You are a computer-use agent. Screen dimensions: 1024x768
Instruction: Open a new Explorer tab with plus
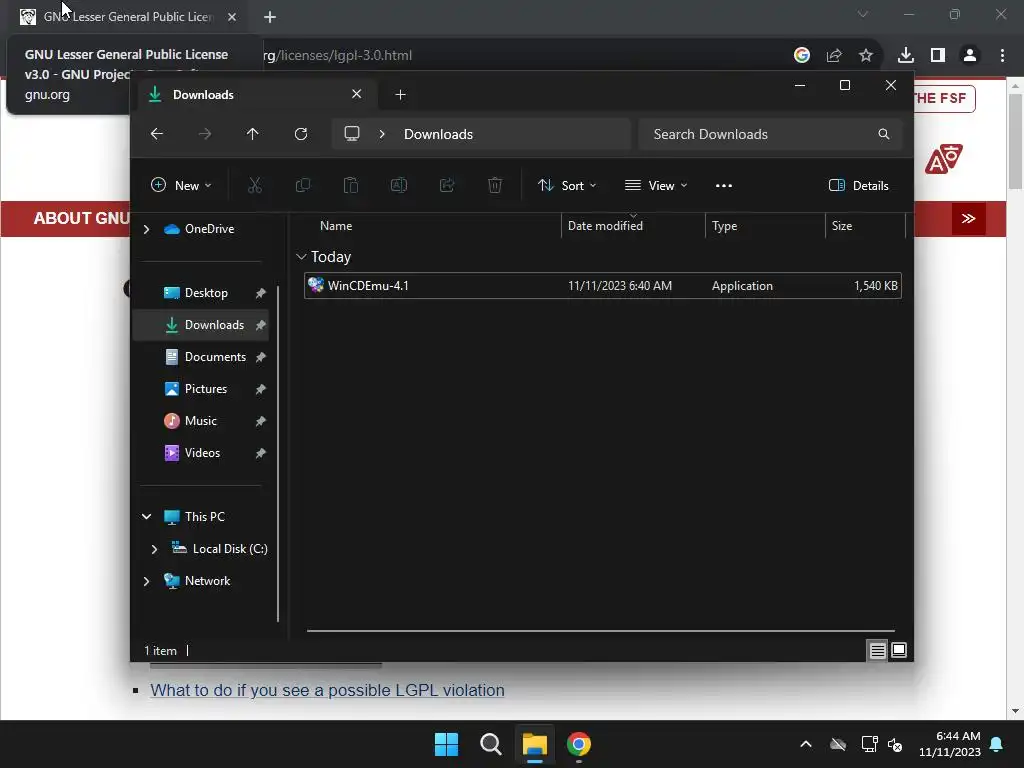pos(400,95)
